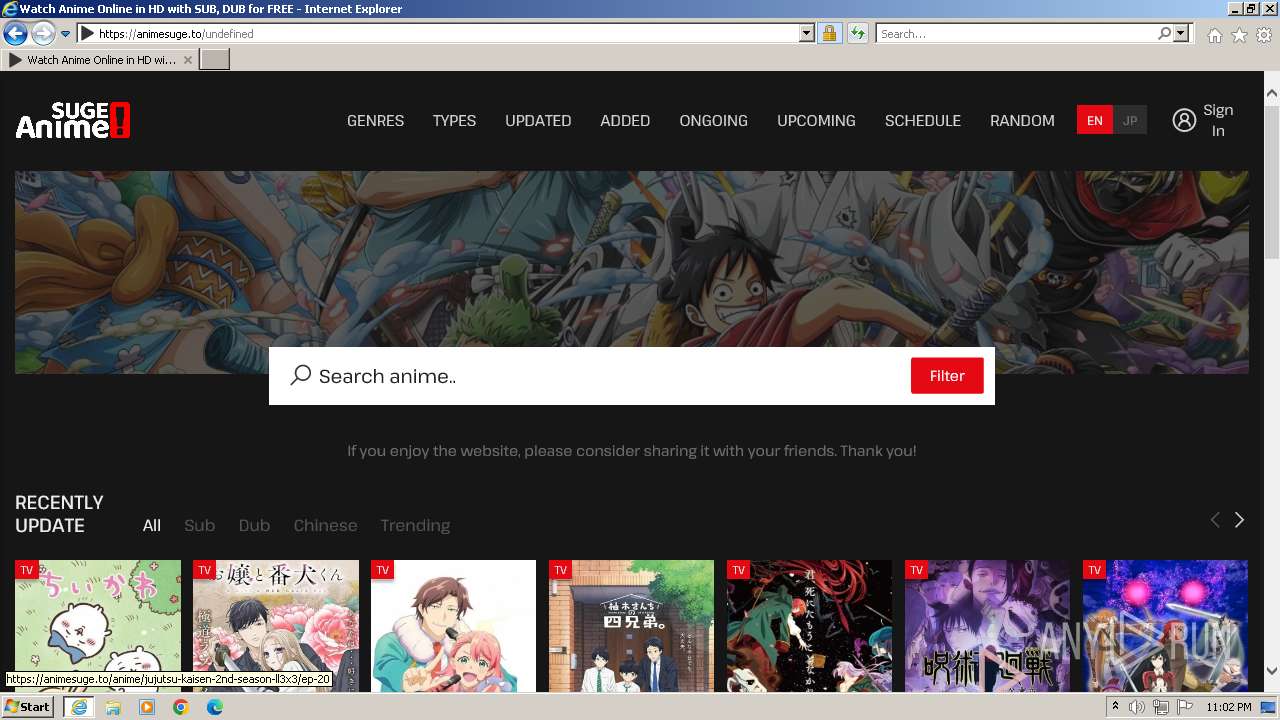Open the pink-haired girl anime thumbnail
Viewport: 1280px width, 720px height.
coord(454,626)
